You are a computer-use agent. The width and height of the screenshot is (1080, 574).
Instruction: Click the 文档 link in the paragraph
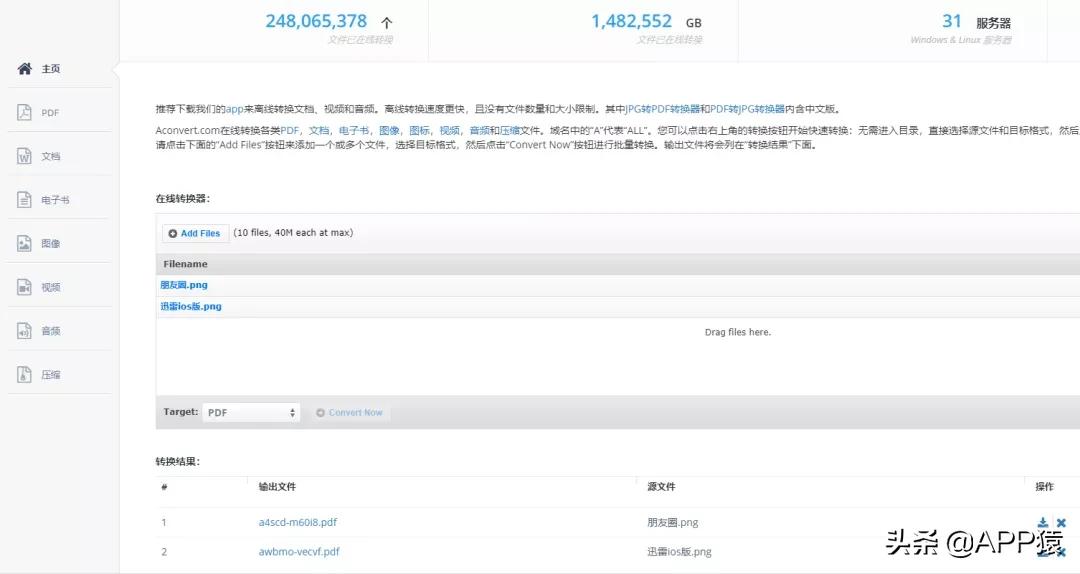[x=318, y=130]
